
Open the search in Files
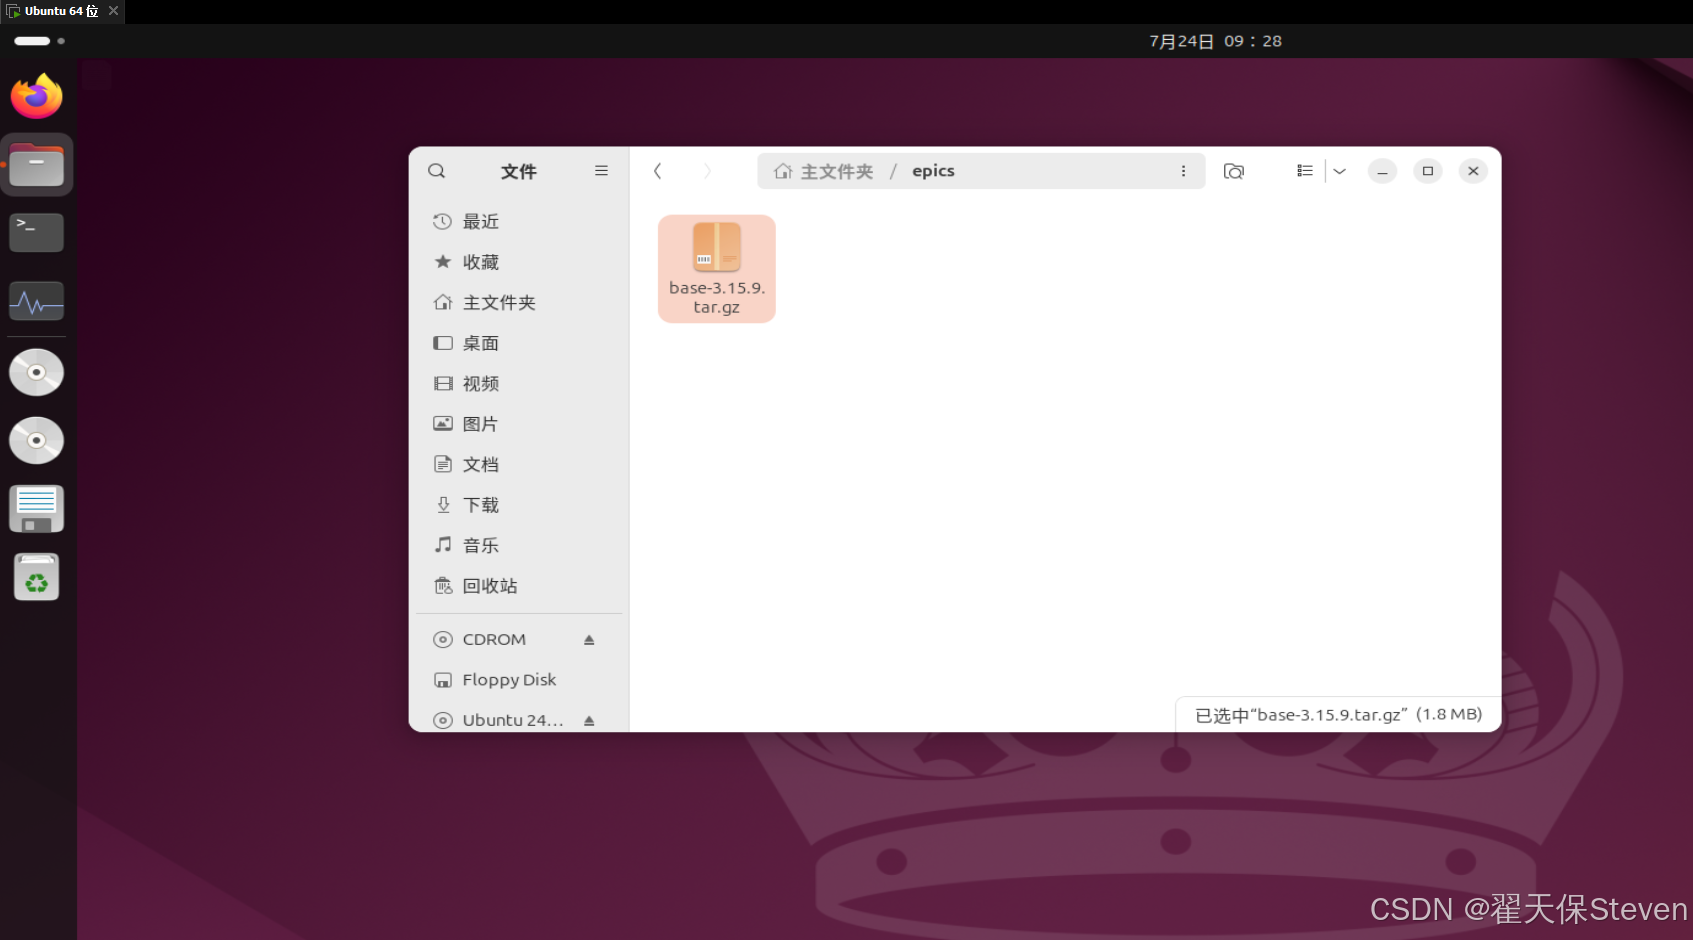pos(437,171)
